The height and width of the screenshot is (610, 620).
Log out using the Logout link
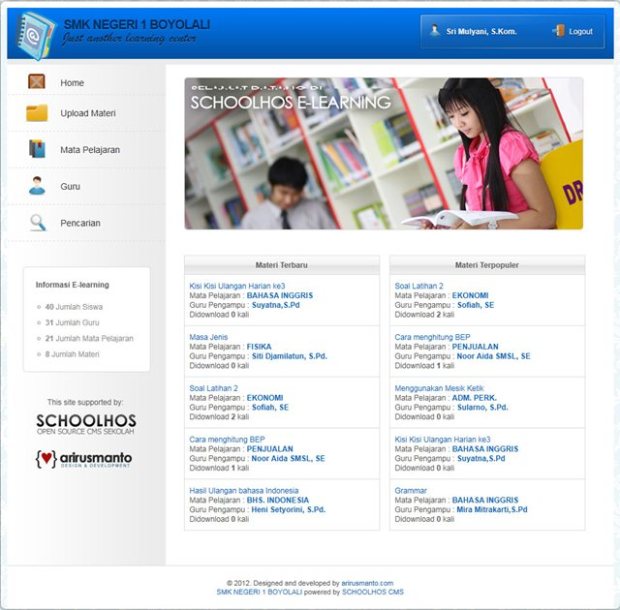point(580,32)
